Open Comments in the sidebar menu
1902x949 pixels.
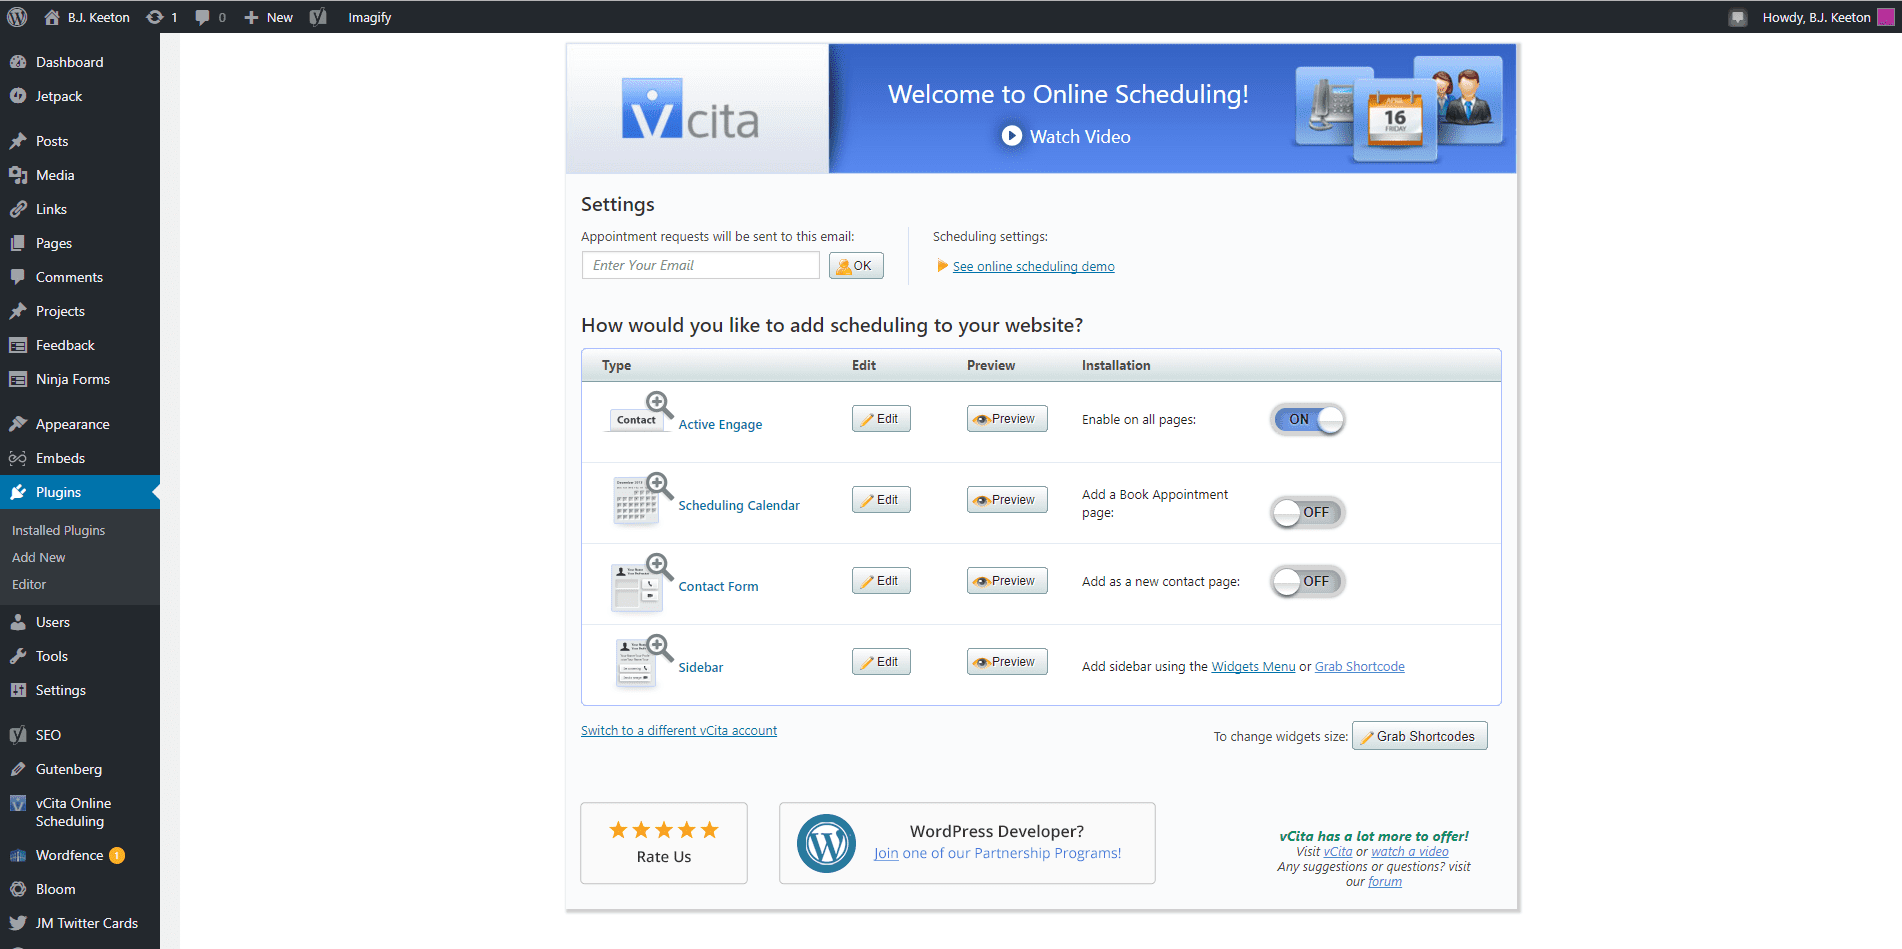80,277
